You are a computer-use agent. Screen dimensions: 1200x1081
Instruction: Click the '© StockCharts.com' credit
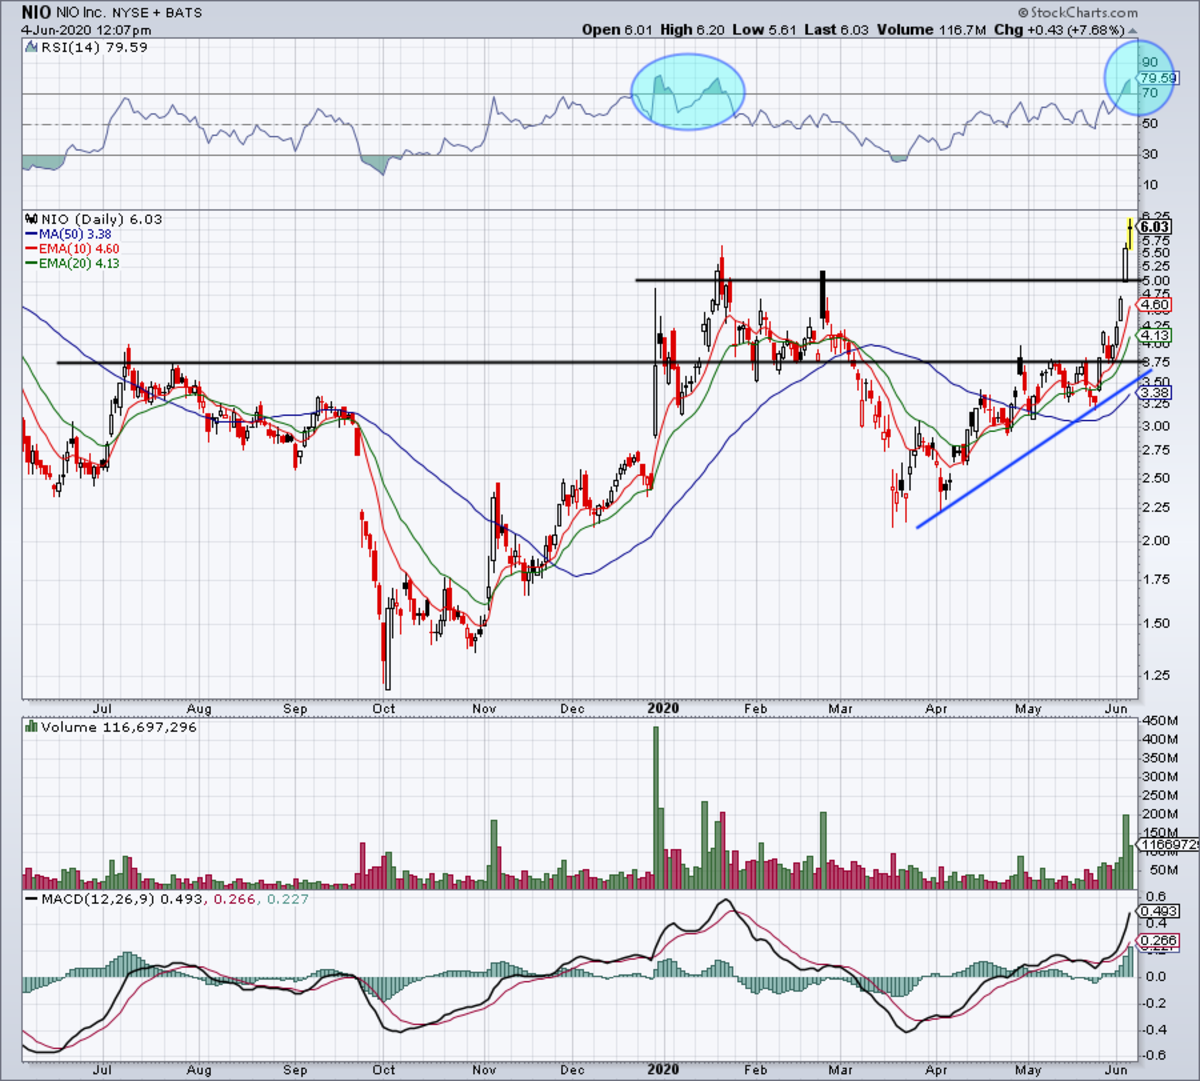(1078, 13)
